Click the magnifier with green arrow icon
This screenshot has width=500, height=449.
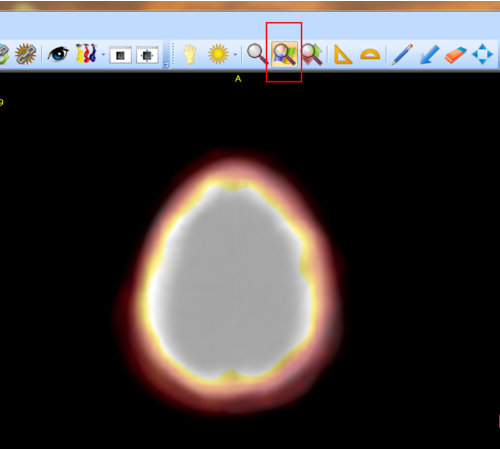pos(312,54)
